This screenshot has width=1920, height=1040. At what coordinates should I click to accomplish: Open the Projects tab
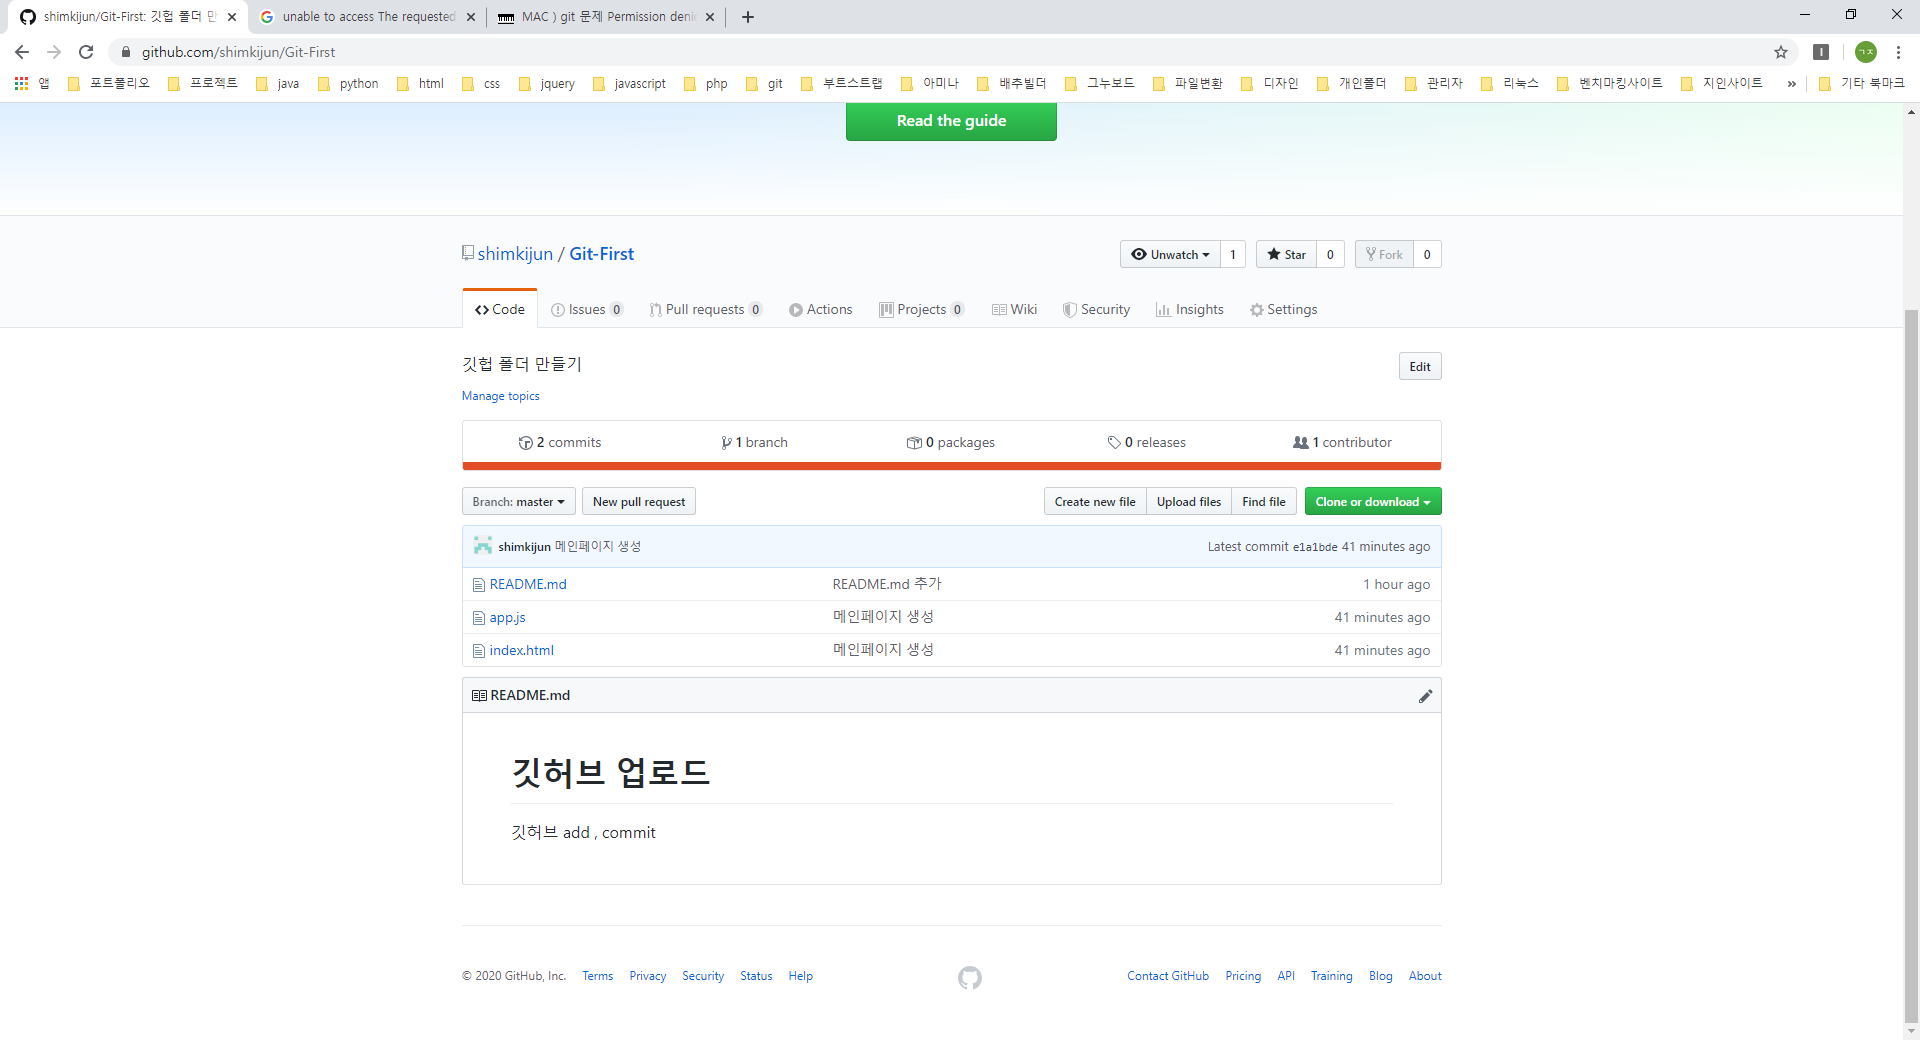[921, 310]
